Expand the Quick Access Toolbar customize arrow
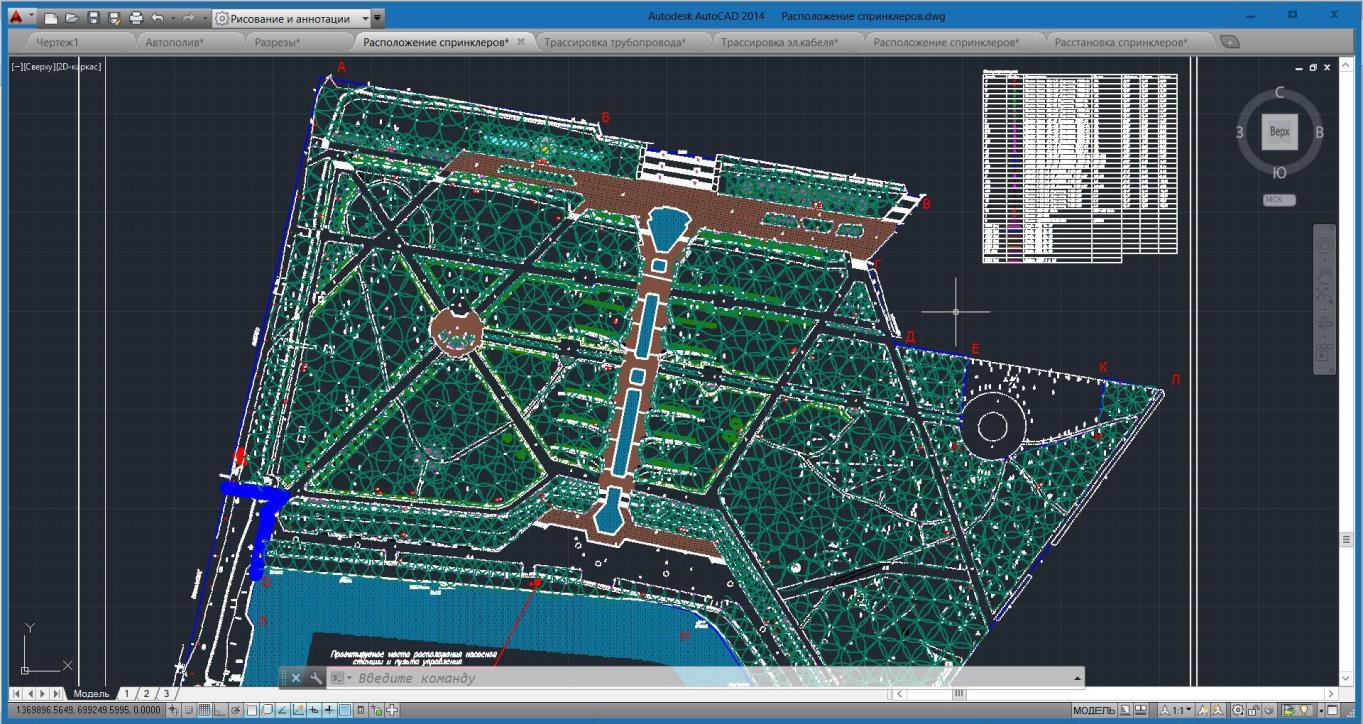This screenshot has width=1363, height=724. (377, 18)
